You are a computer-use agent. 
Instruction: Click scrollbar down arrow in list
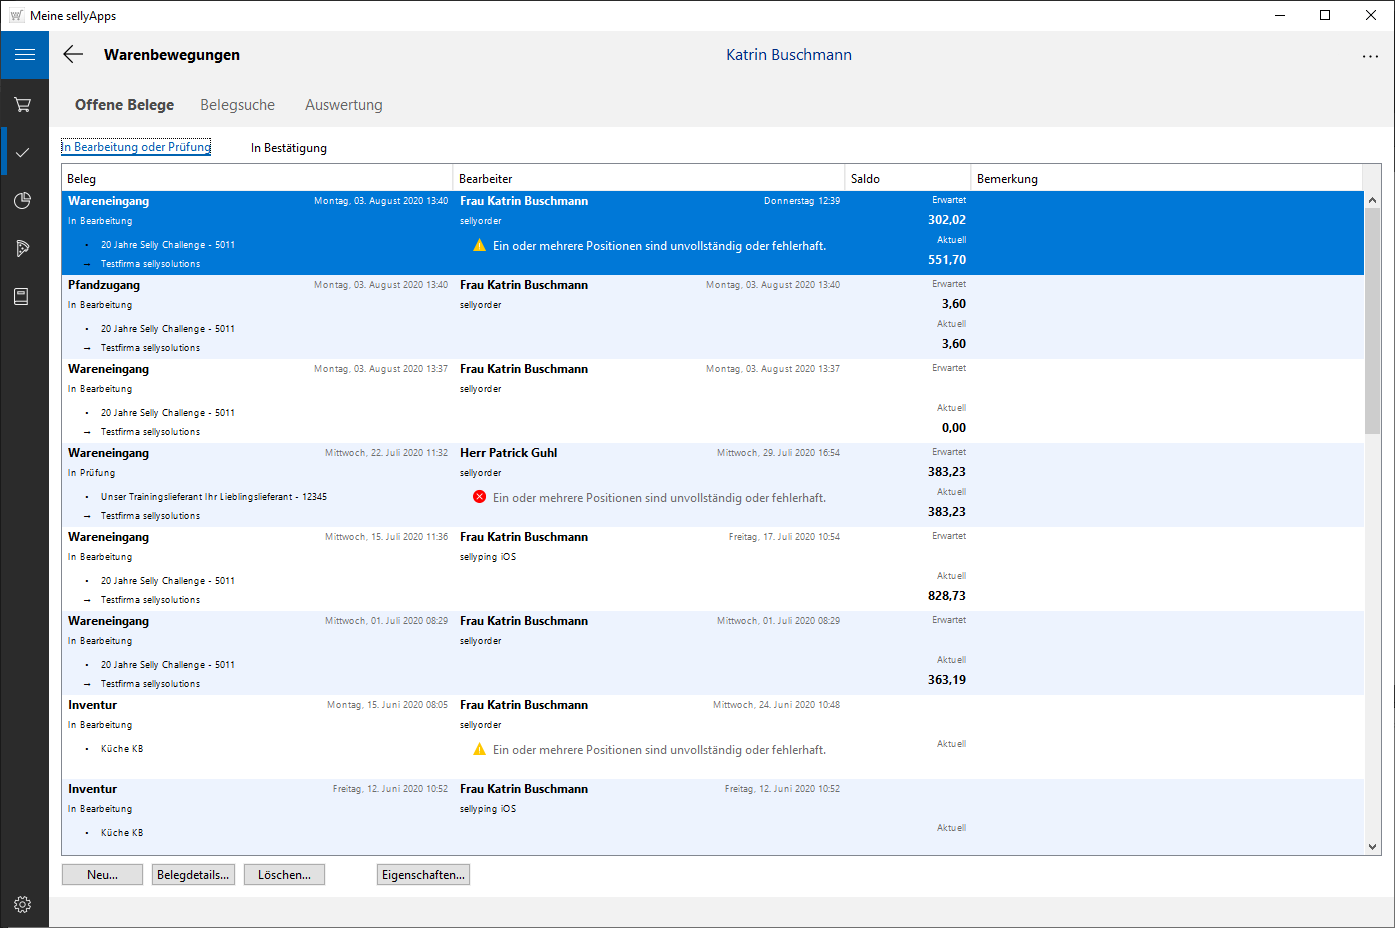1372,846
